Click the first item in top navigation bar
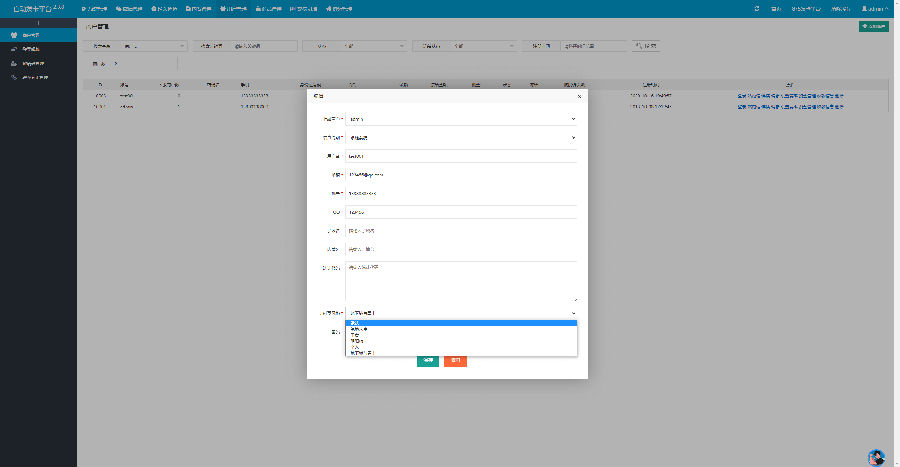Viewport: 900px width, 467px height. 94,8
